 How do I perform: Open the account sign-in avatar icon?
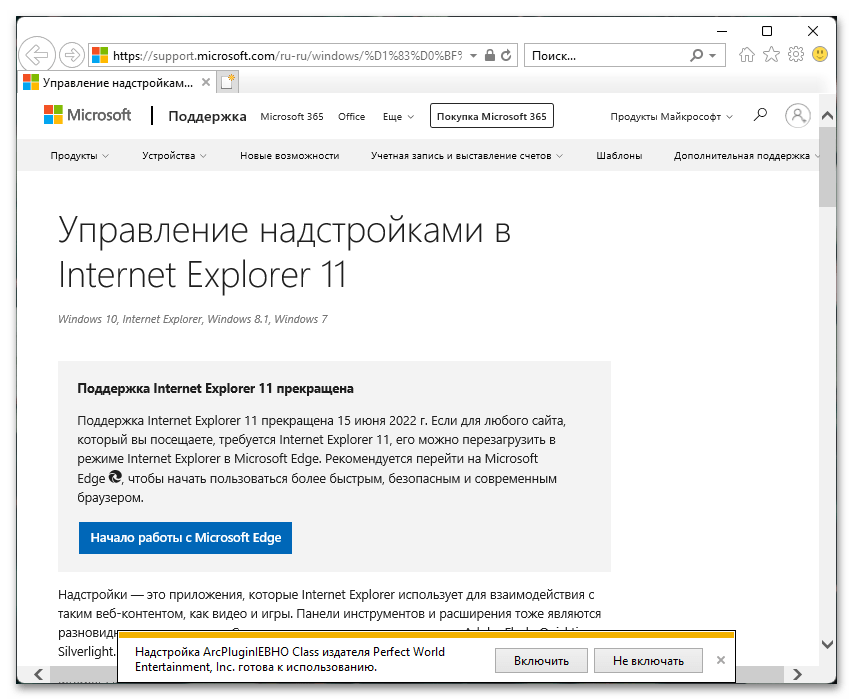click(x=798, y=115)
